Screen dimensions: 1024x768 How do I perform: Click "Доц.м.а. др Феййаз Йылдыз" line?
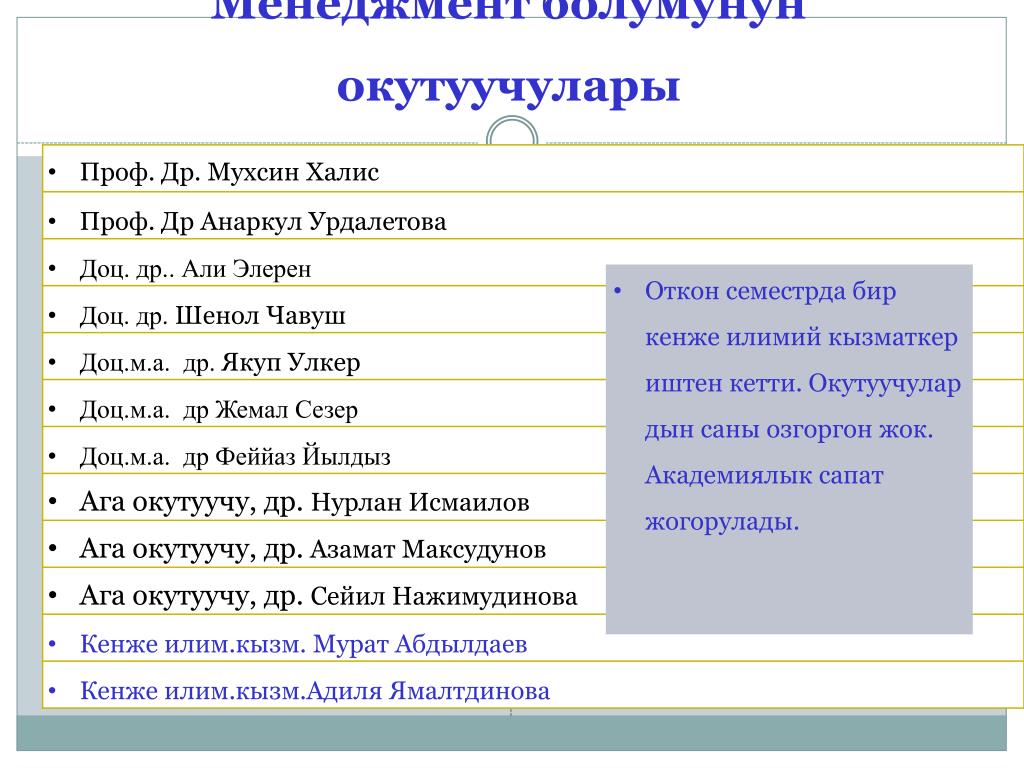[235, 456]
